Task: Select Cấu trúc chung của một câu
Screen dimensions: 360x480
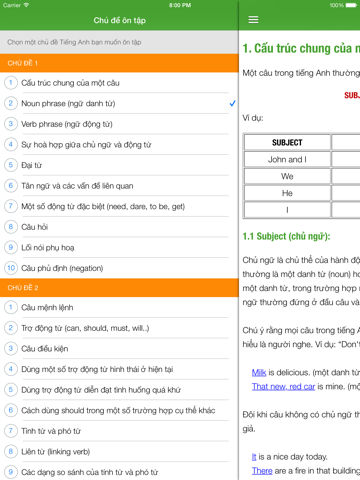Action: [119, 83]
